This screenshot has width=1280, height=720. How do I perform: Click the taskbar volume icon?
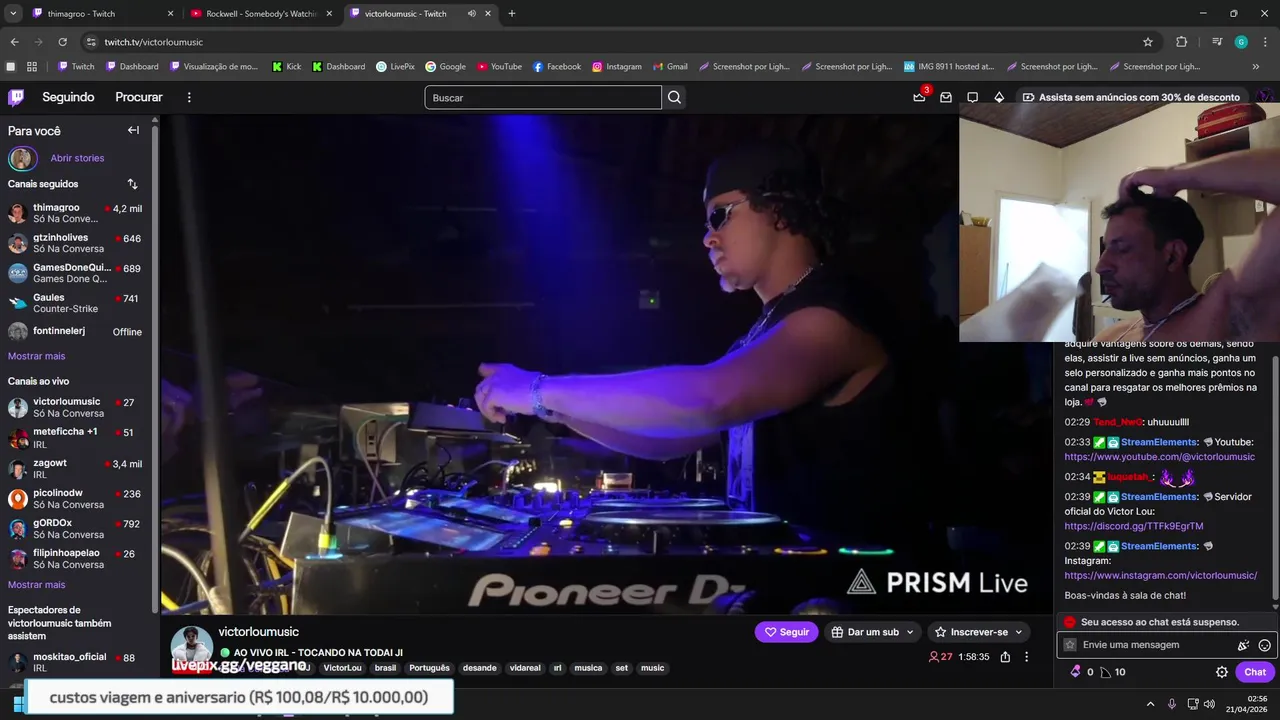[x=1210, y=704]
